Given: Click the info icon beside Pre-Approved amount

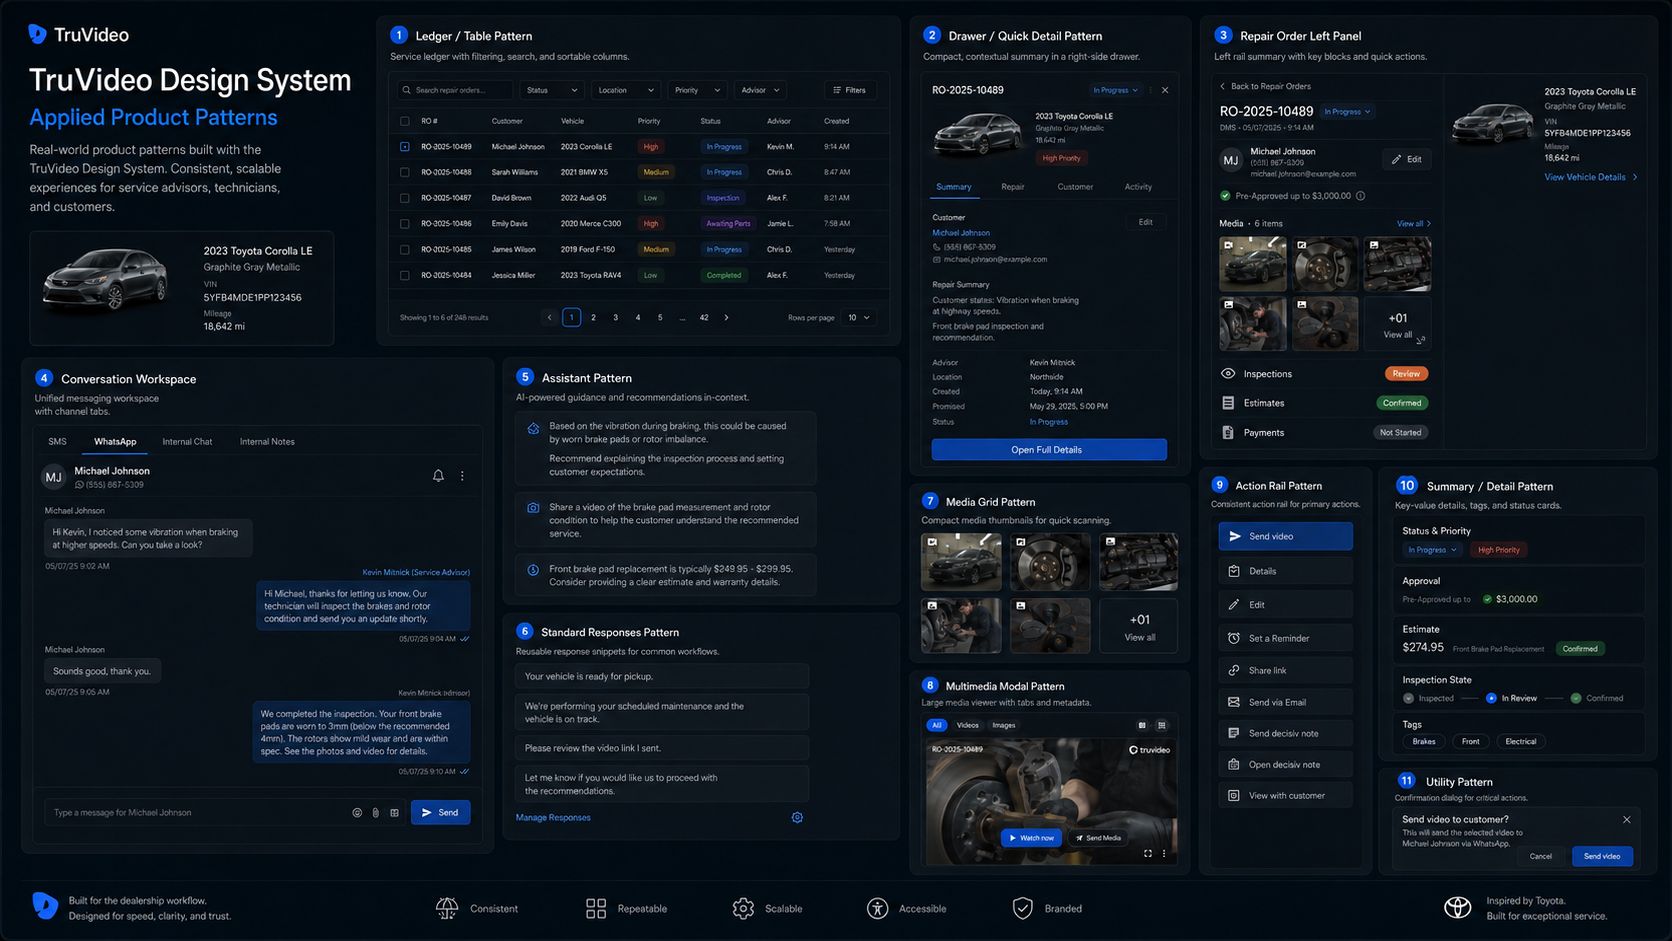Looking at the screenshot, I should (1360, 196).
